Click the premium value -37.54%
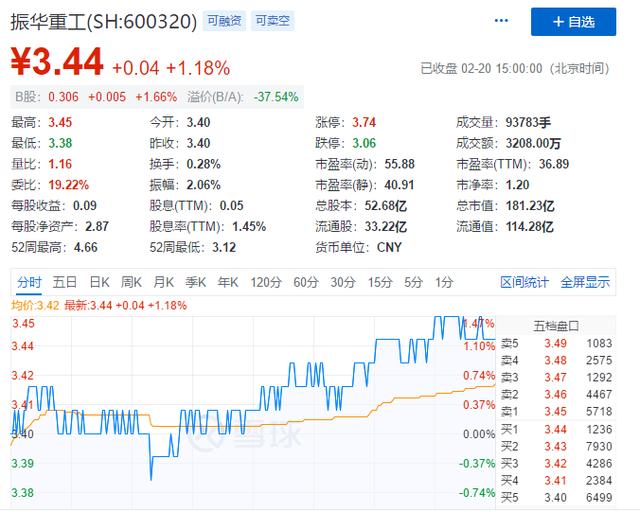This screenshot has width=640, height=512. pyautogui.click(x=276, y=97)
